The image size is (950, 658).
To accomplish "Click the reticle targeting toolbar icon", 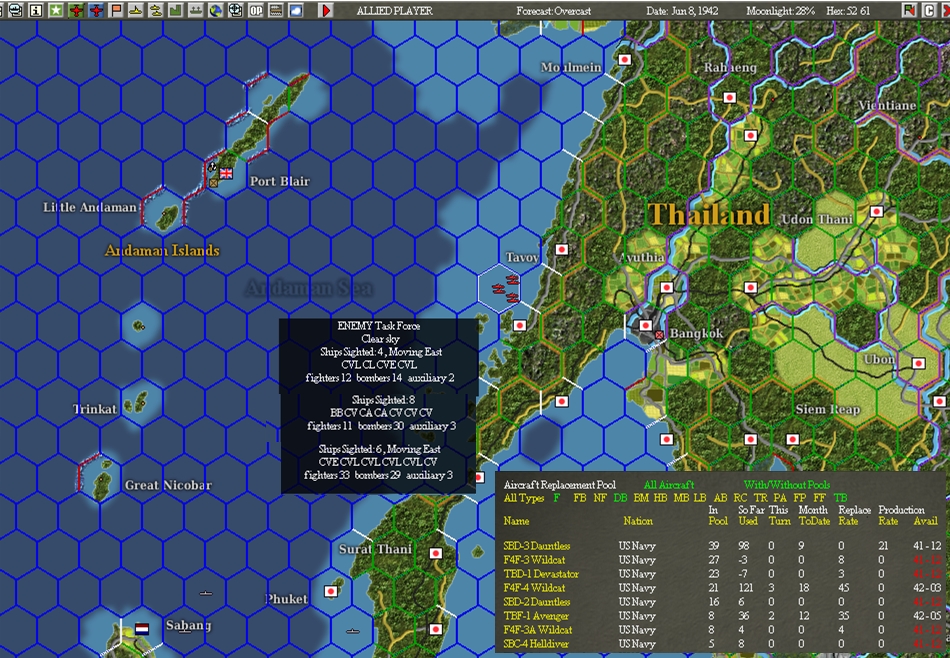I will [x=236, y=10].
